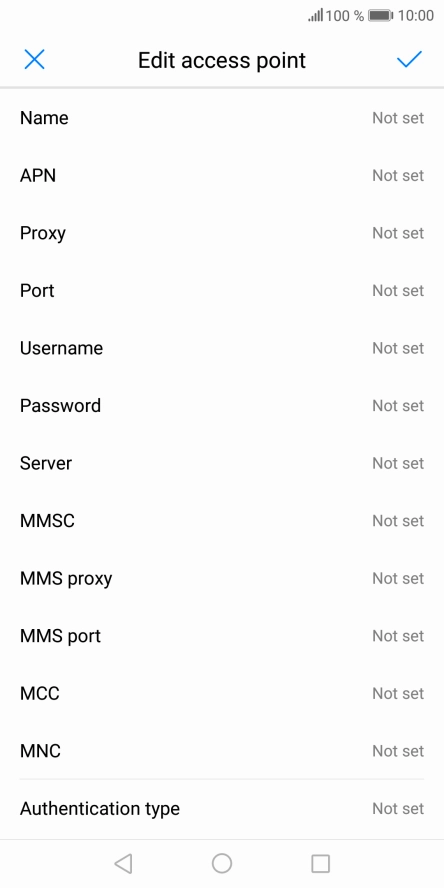Edit the MNC value
Screen dimensions: 444x888
[x=222, y=751]
